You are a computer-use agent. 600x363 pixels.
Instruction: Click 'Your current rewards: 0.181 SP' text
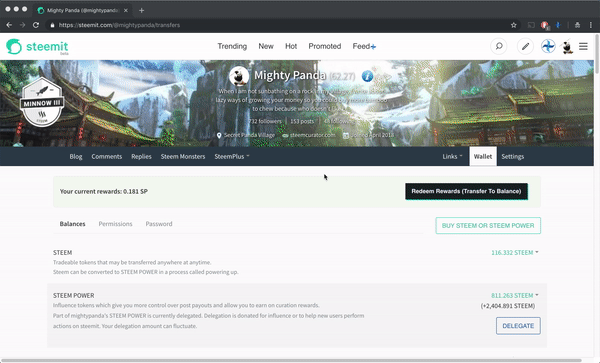pyautogui.click(x=104, y=191)
